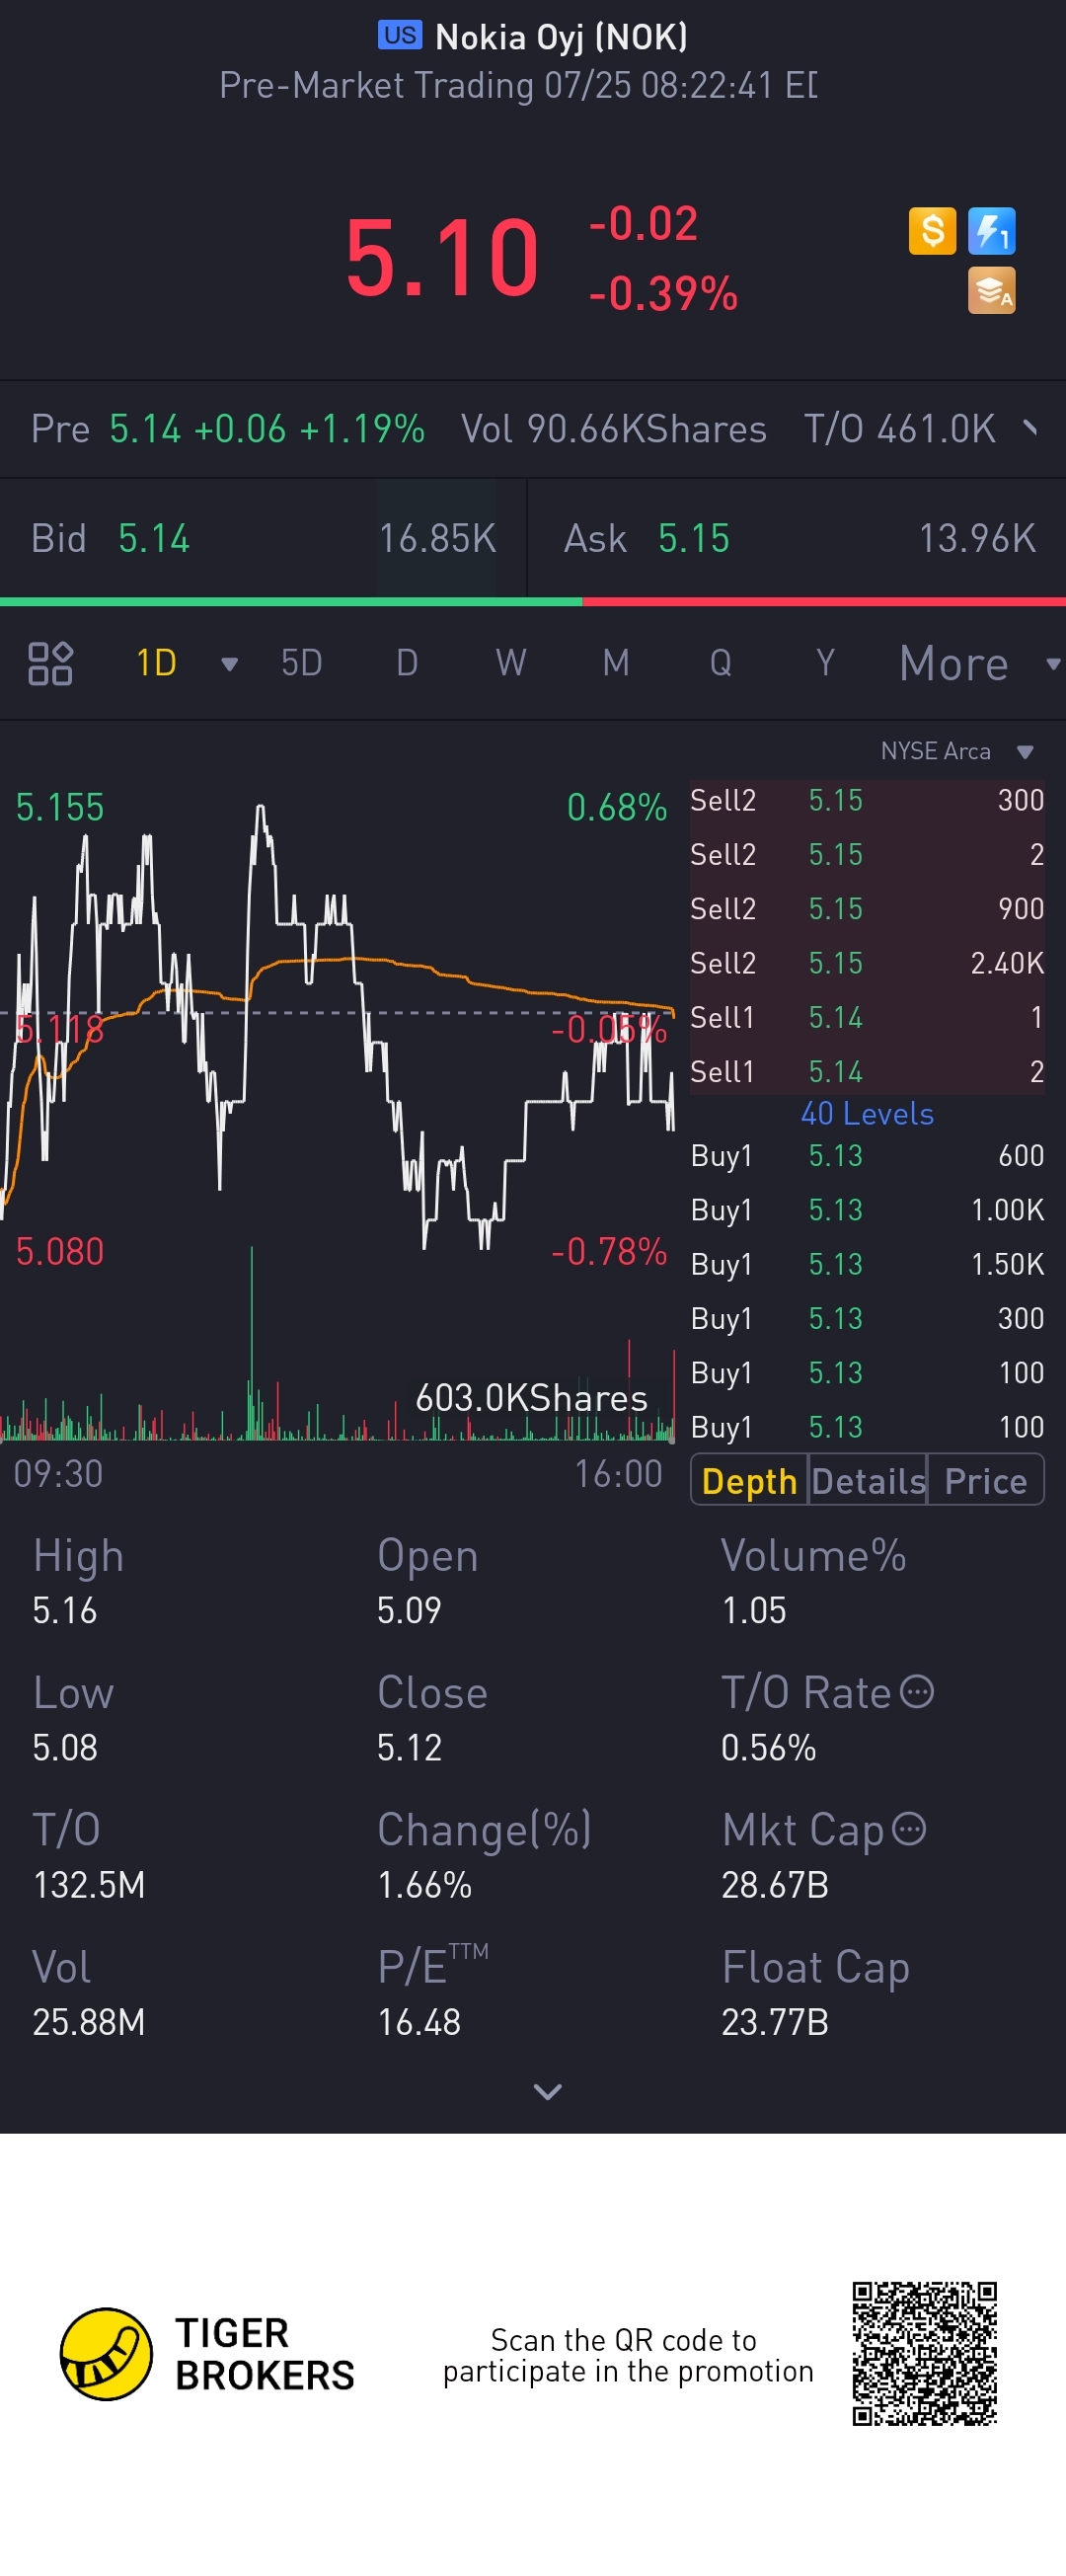Viewport: 1066px width, 2576px height.
Task: Tap the T/O Rate info icon
Action: 917,1692
